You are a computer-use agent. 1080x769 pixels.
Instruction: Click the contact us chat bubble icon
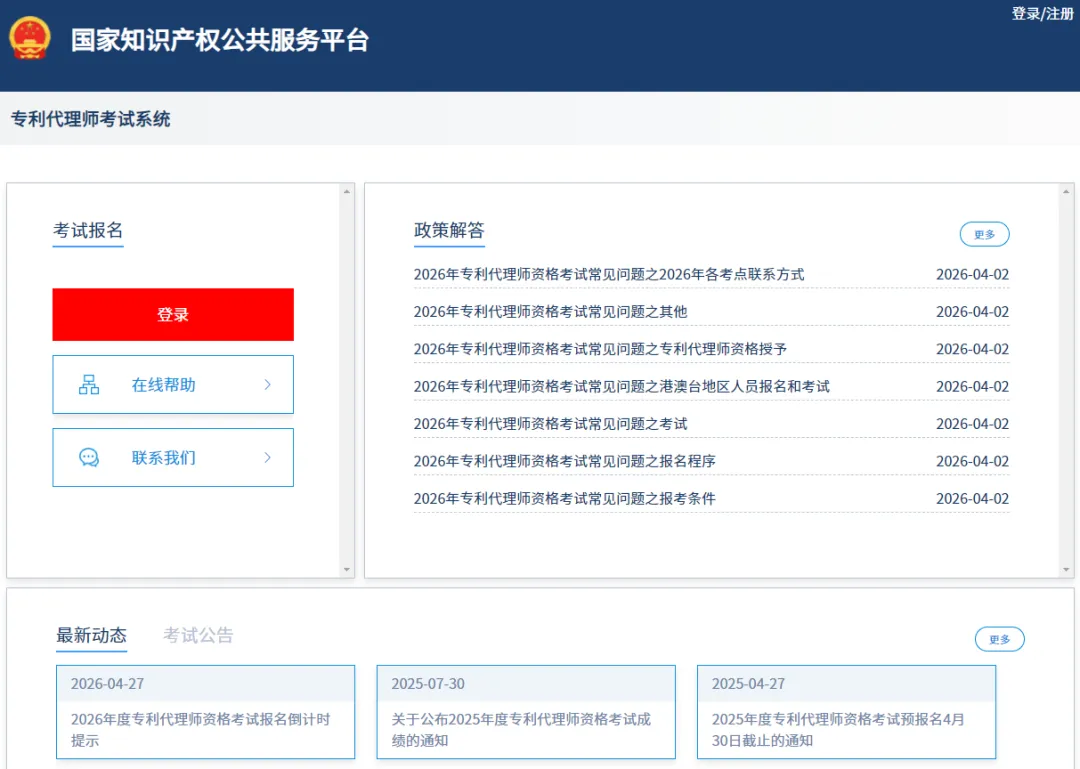tap(89, 458)
